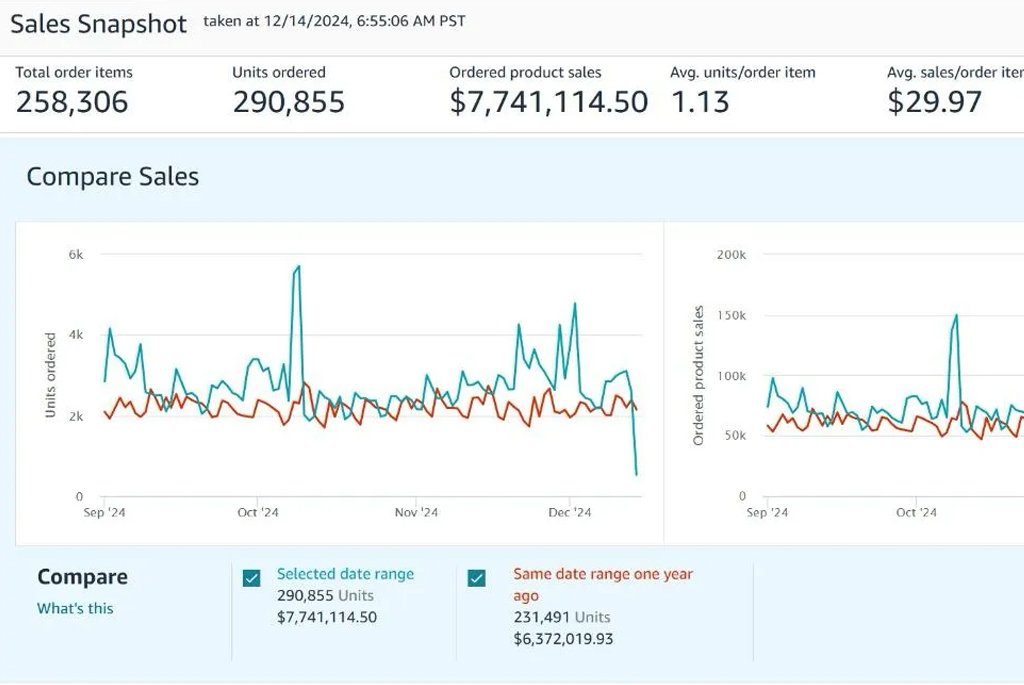Click the Avg. units/order item value 1.13
The width and height of the screenshot is (1024, 685).
(700, 102)
